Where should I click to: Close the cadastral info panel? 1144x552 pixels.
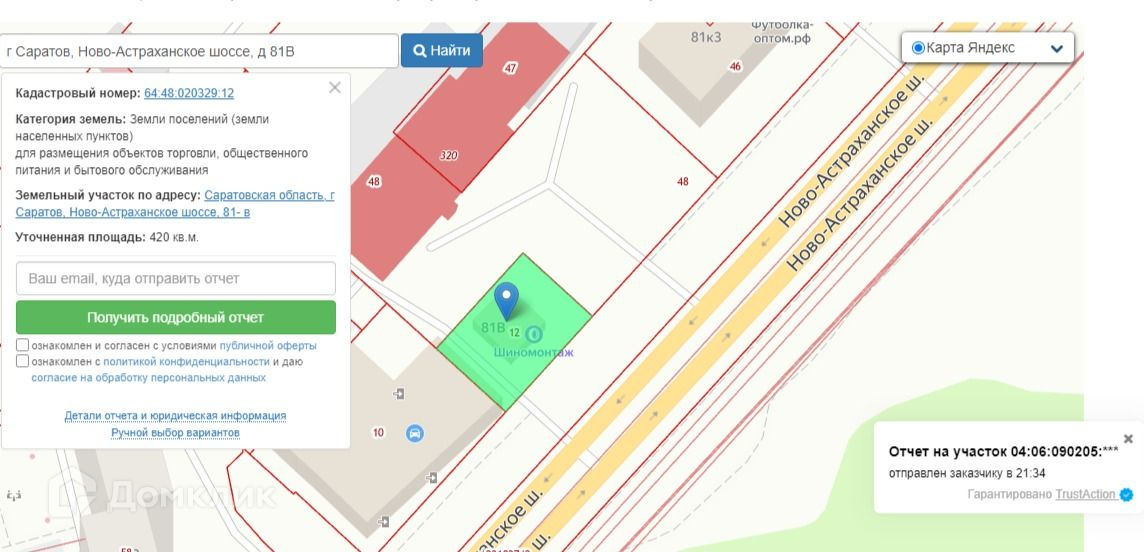(x=335, y=88)
